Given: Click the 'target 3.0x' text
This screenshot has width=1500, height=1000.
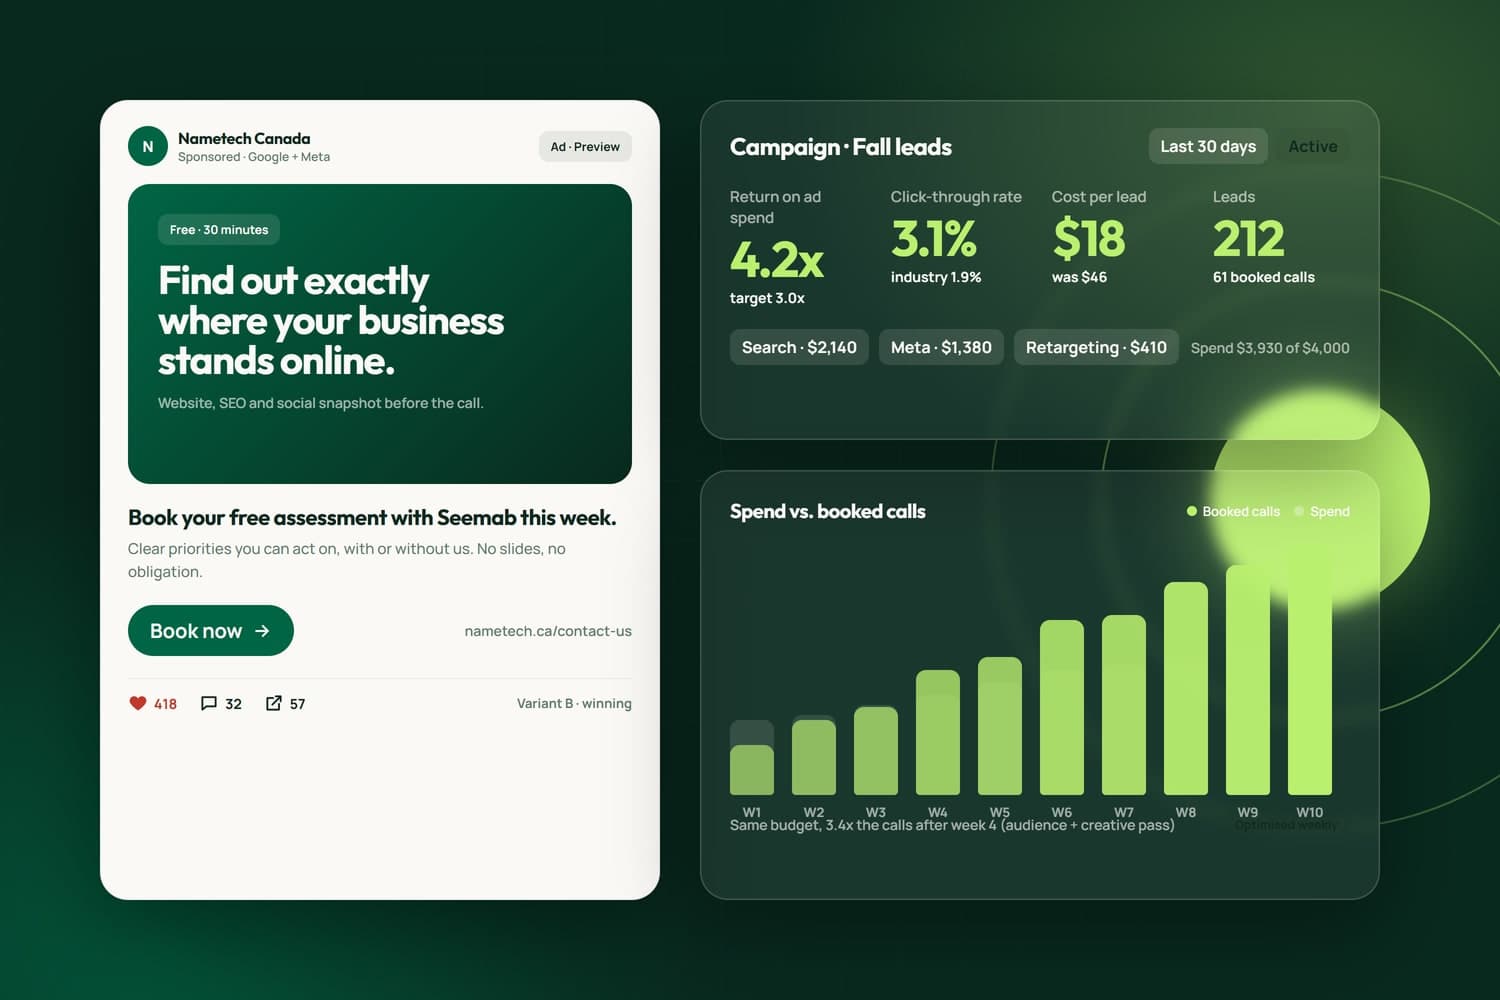Looking at the screenshot, I should pyautogui.click(x=767, y=298).
